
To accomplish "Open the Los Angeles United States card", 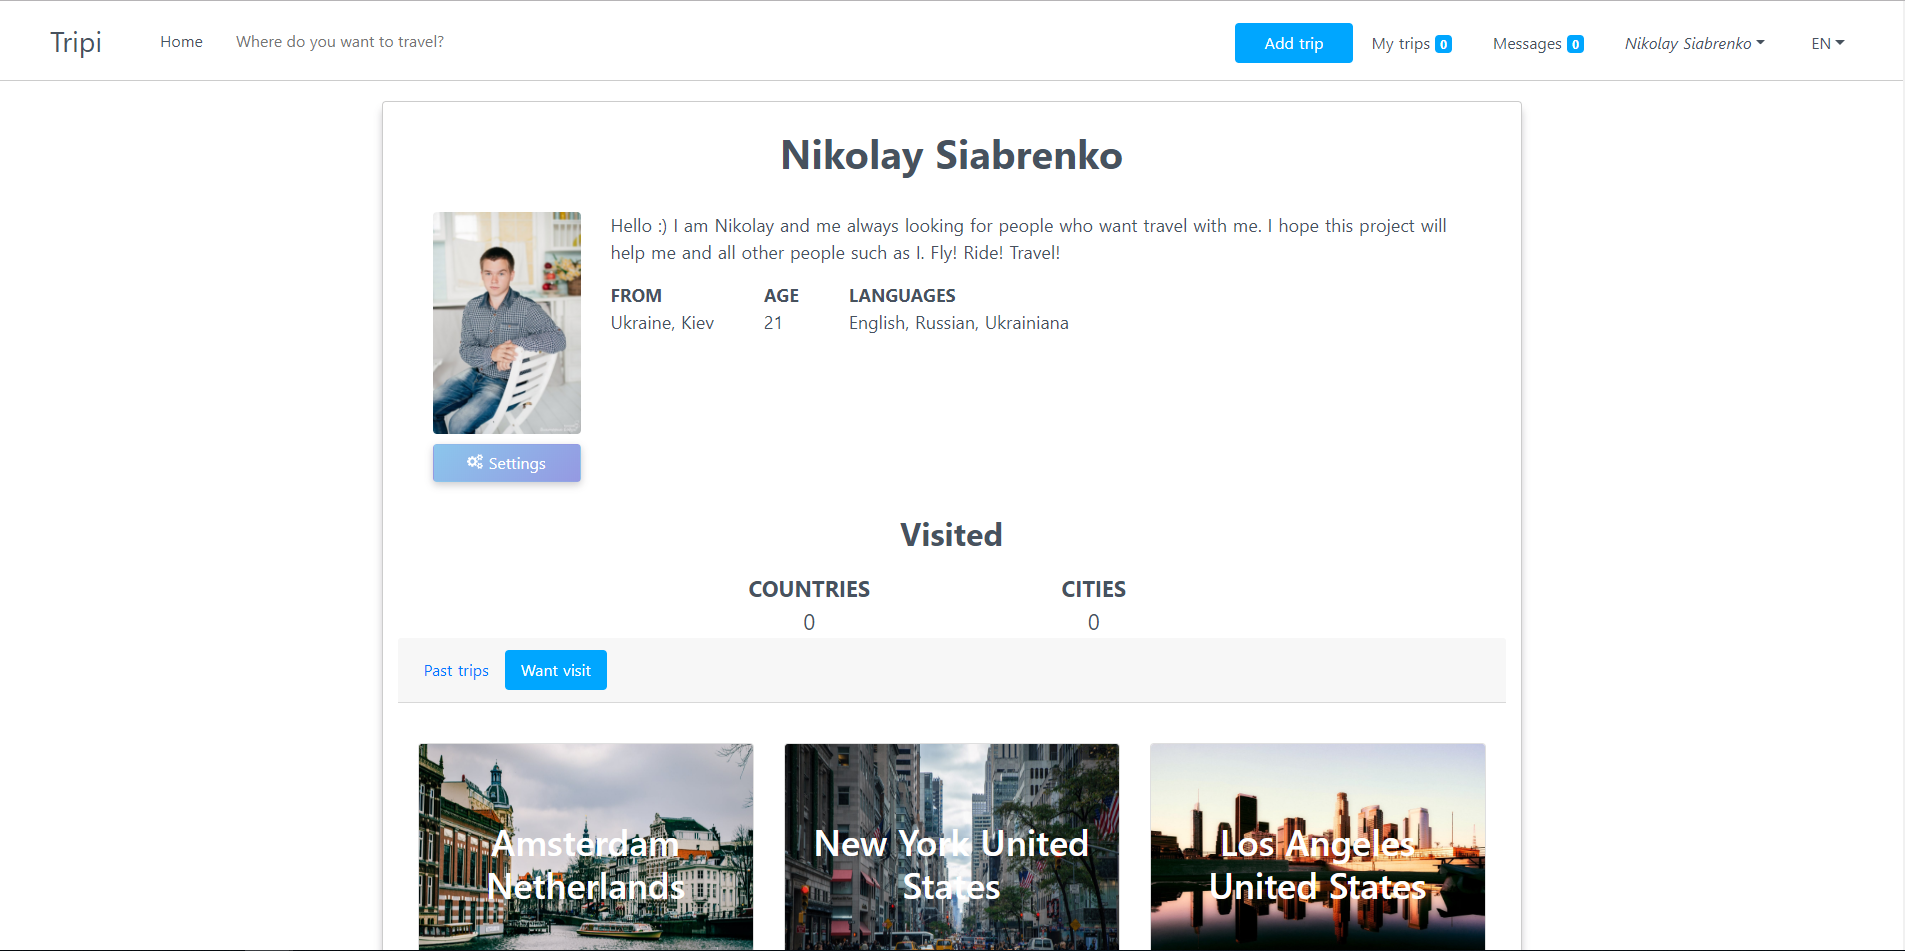I will pos(1318,847).
